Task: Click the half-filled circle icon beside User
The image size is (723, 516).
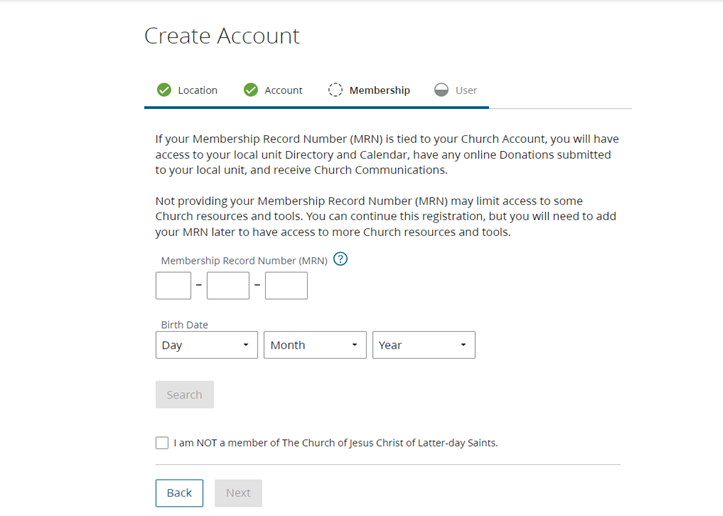Action: click(x=442, y=90)
